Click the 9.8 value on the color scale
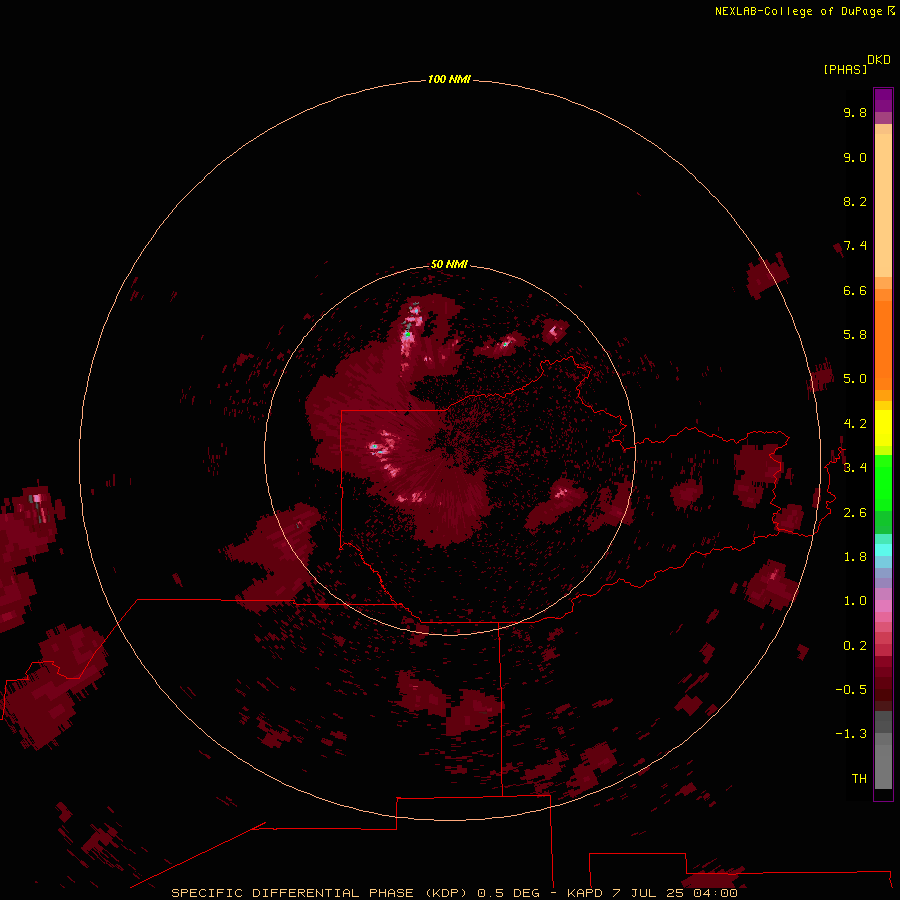The width and height of the screenshot is (900, 900). [x=855, y=112]
